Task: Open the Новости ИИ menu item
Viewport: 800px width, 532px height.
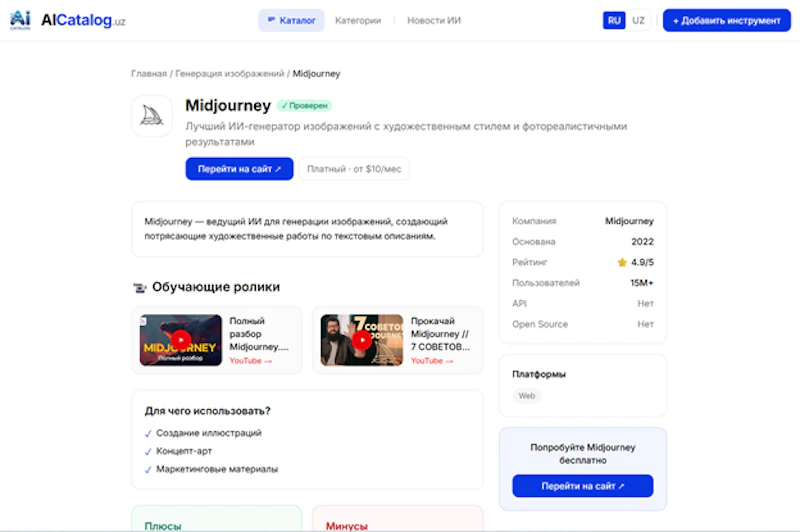Action: tap(434, 20)
